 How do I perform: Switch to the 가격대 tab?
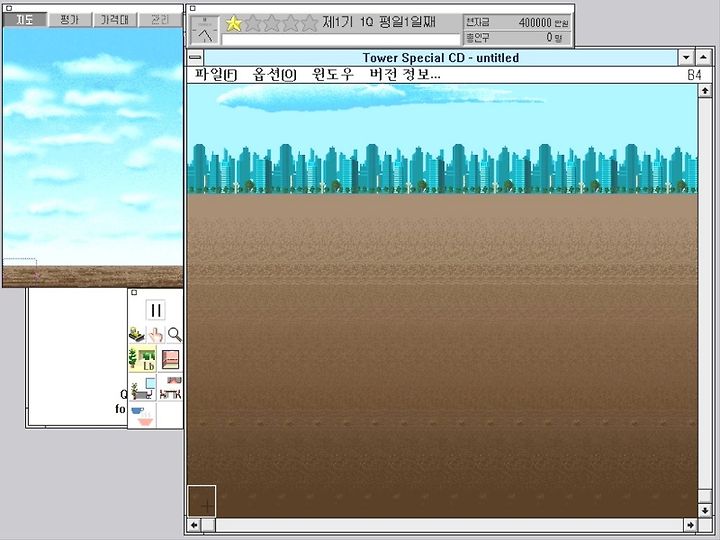pos(115,20)
